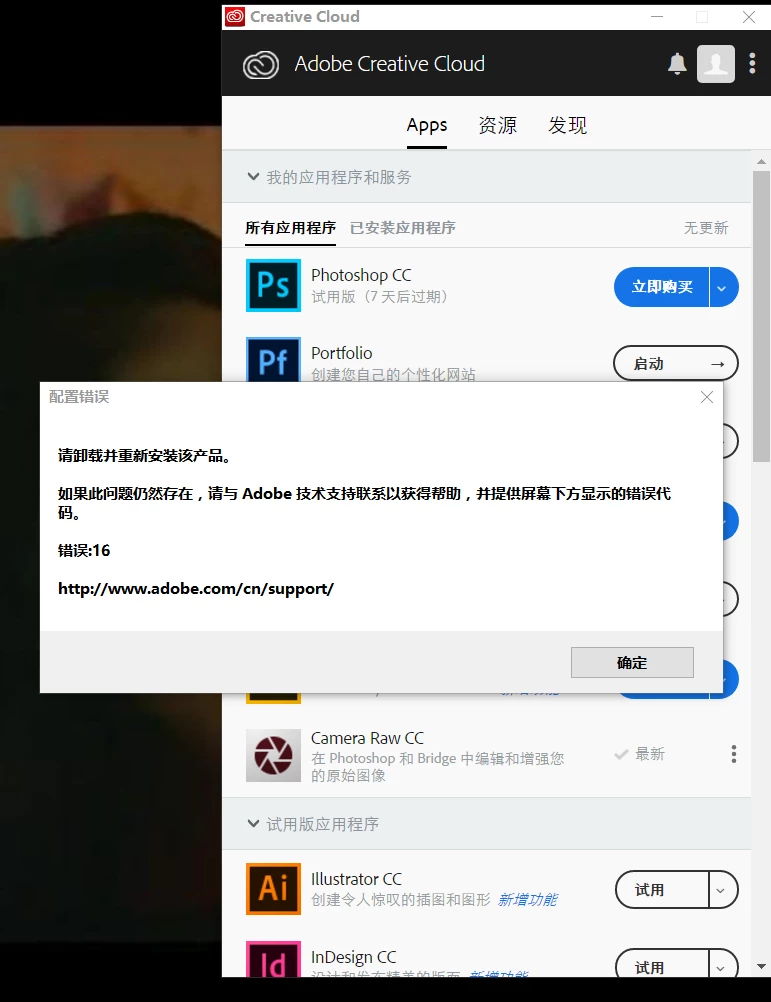Select the 已安装应用程序 tab

pos(402,228)
